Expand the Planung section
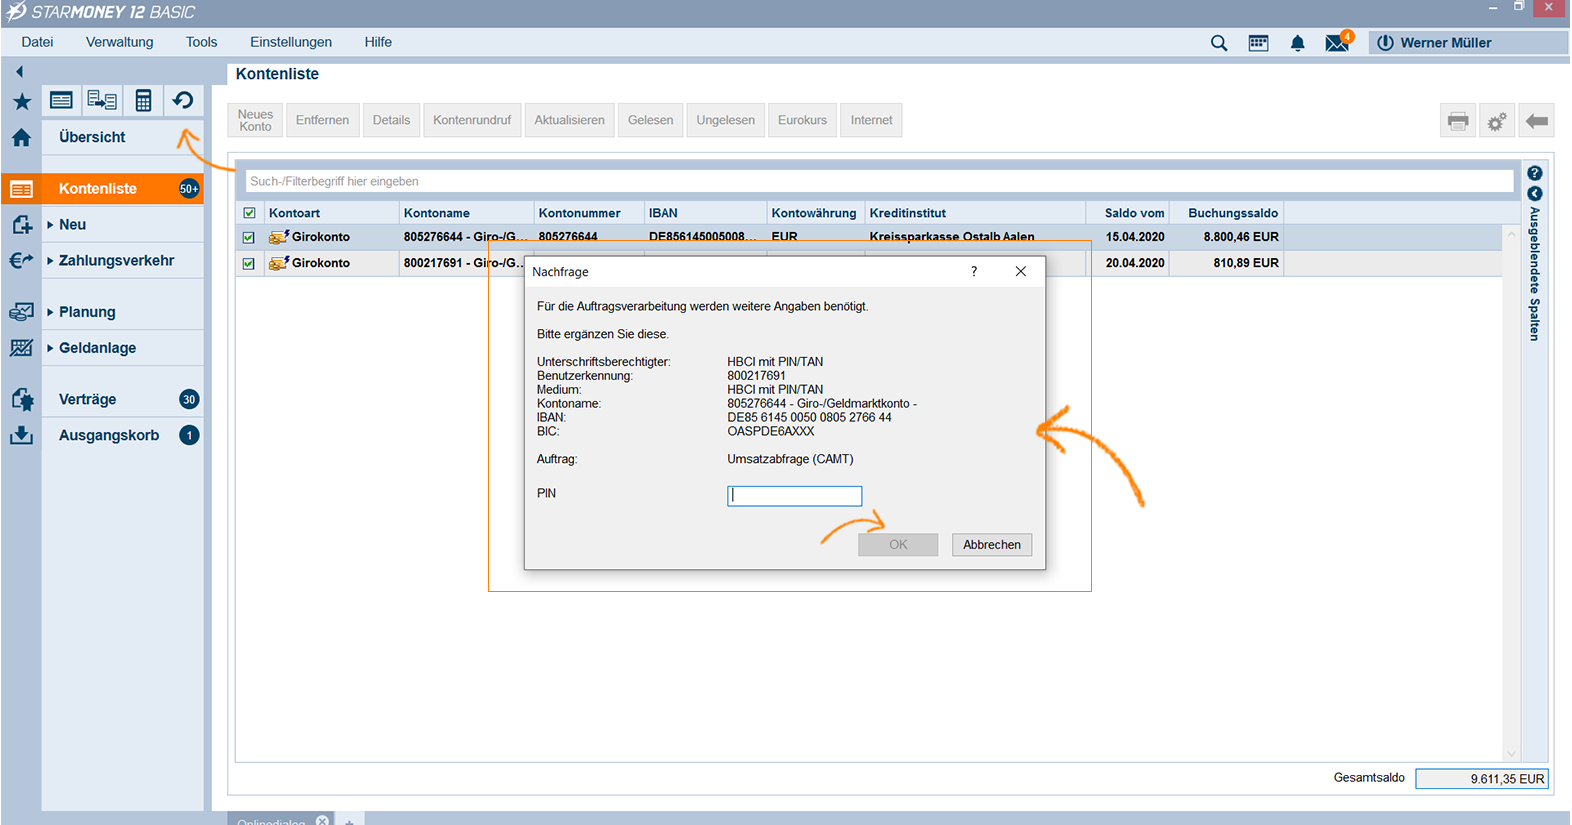Viewport: 1572px width, 825px height. 86,312
